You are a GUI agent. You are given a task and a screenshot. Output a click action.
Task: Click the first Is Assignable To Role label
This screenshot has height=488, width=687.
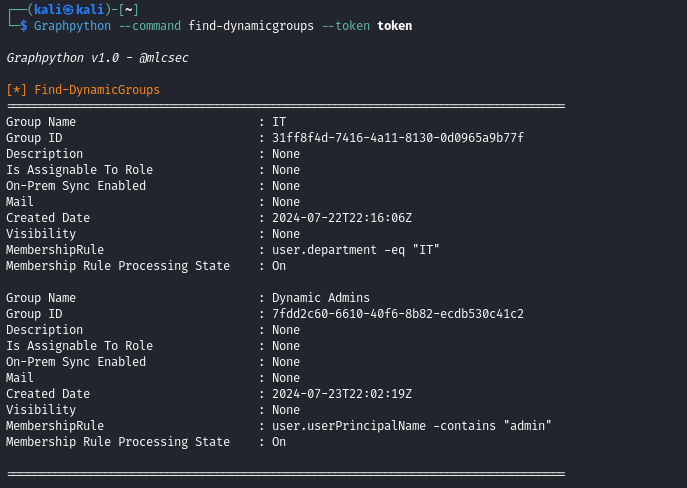pos(79,170)
